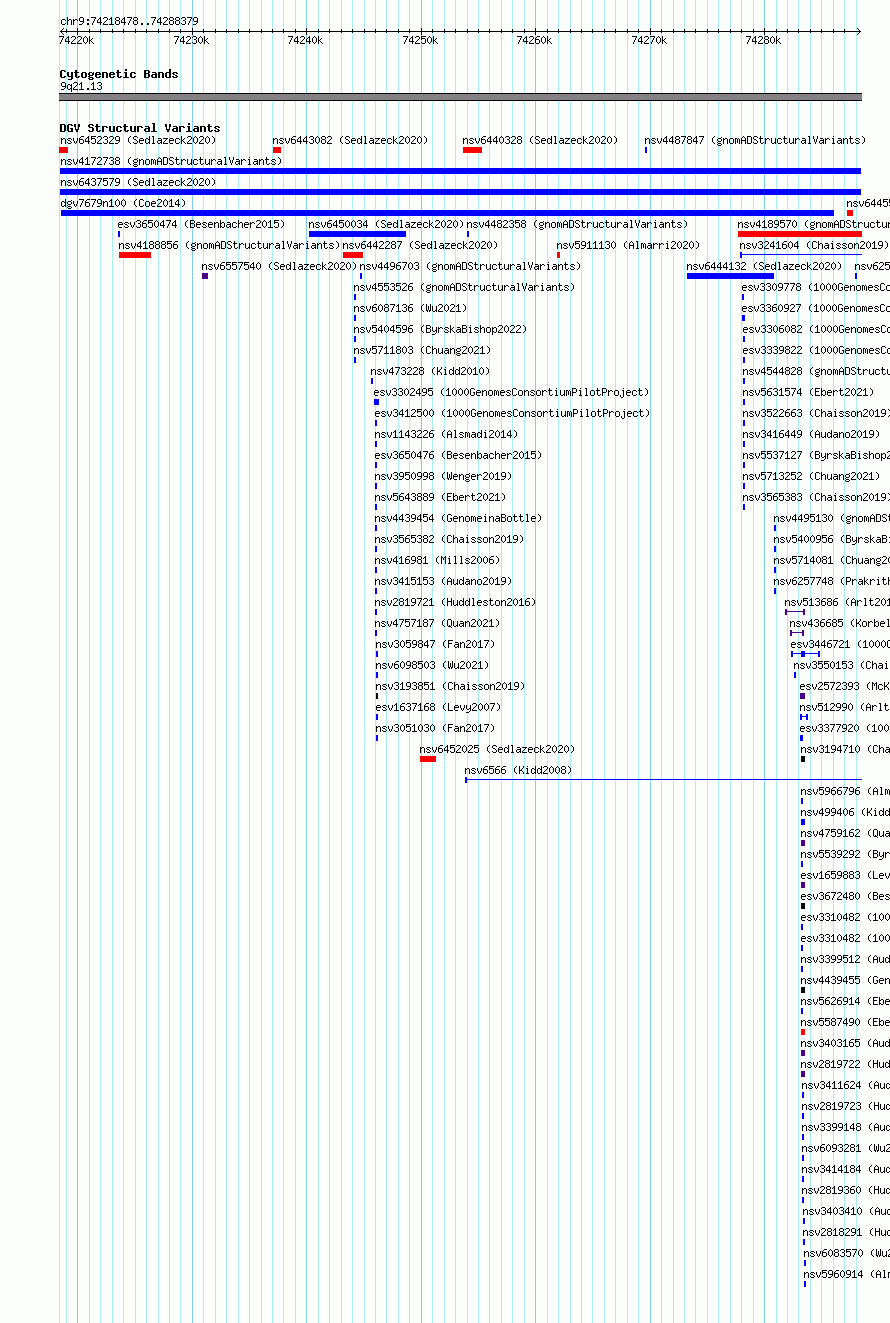Open the nsv3051030 (Fan2017) label

click(435, 728)
